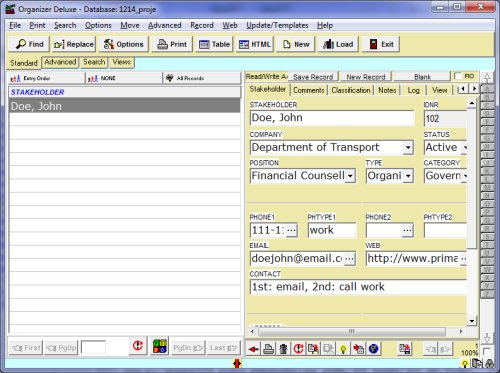Open the Search menu

(x=65, y=25)
